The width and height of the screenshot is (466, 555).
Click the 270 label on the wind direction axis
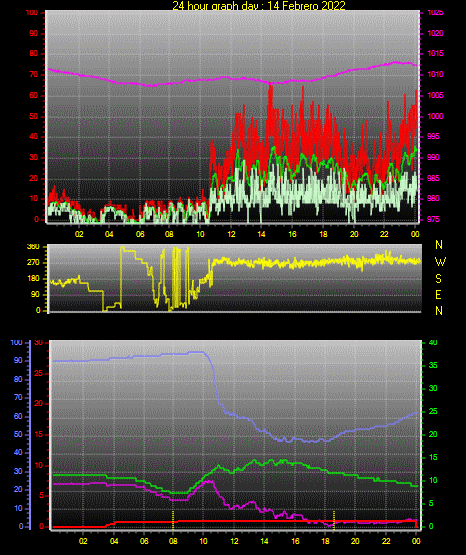click(x=33, y=263)
